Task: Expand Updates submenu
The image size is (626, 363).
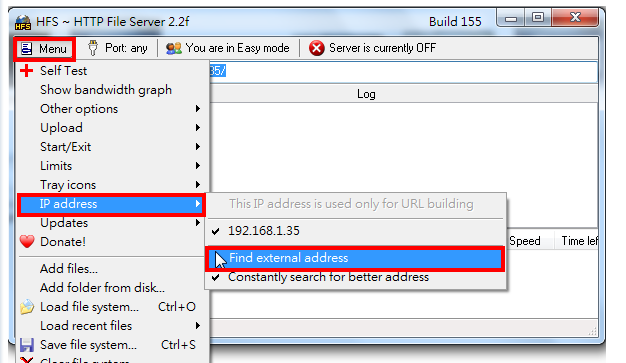Action: [x=112, y=223]
